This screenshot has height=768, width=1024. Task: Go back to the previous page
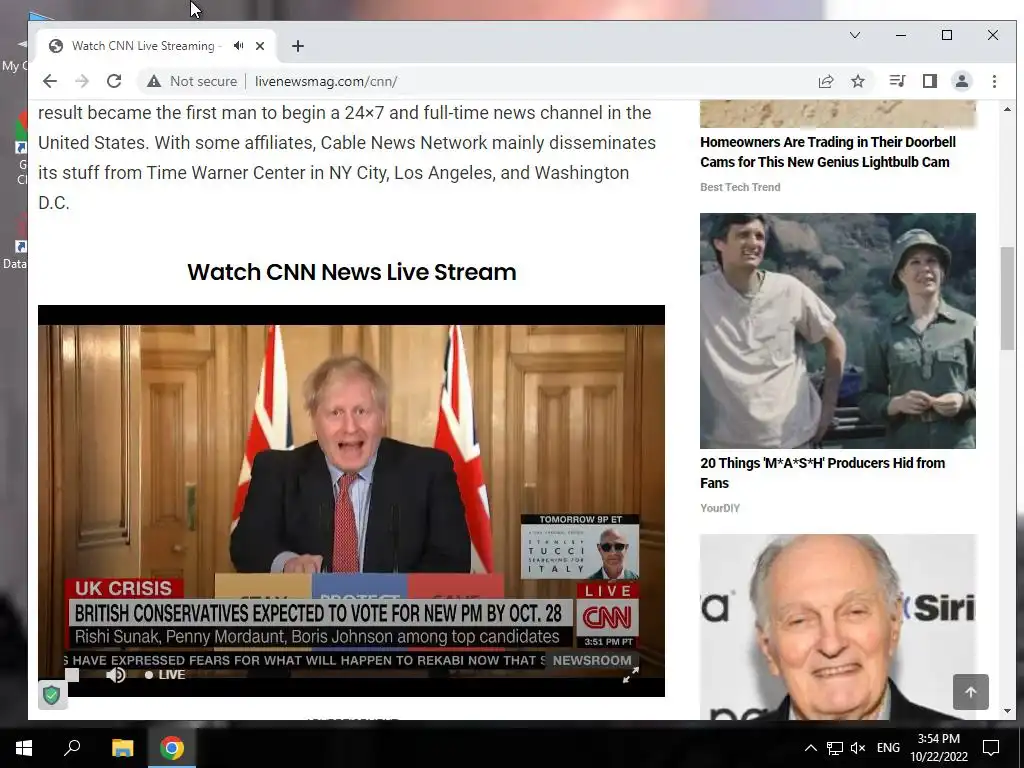tap(50, 81)
